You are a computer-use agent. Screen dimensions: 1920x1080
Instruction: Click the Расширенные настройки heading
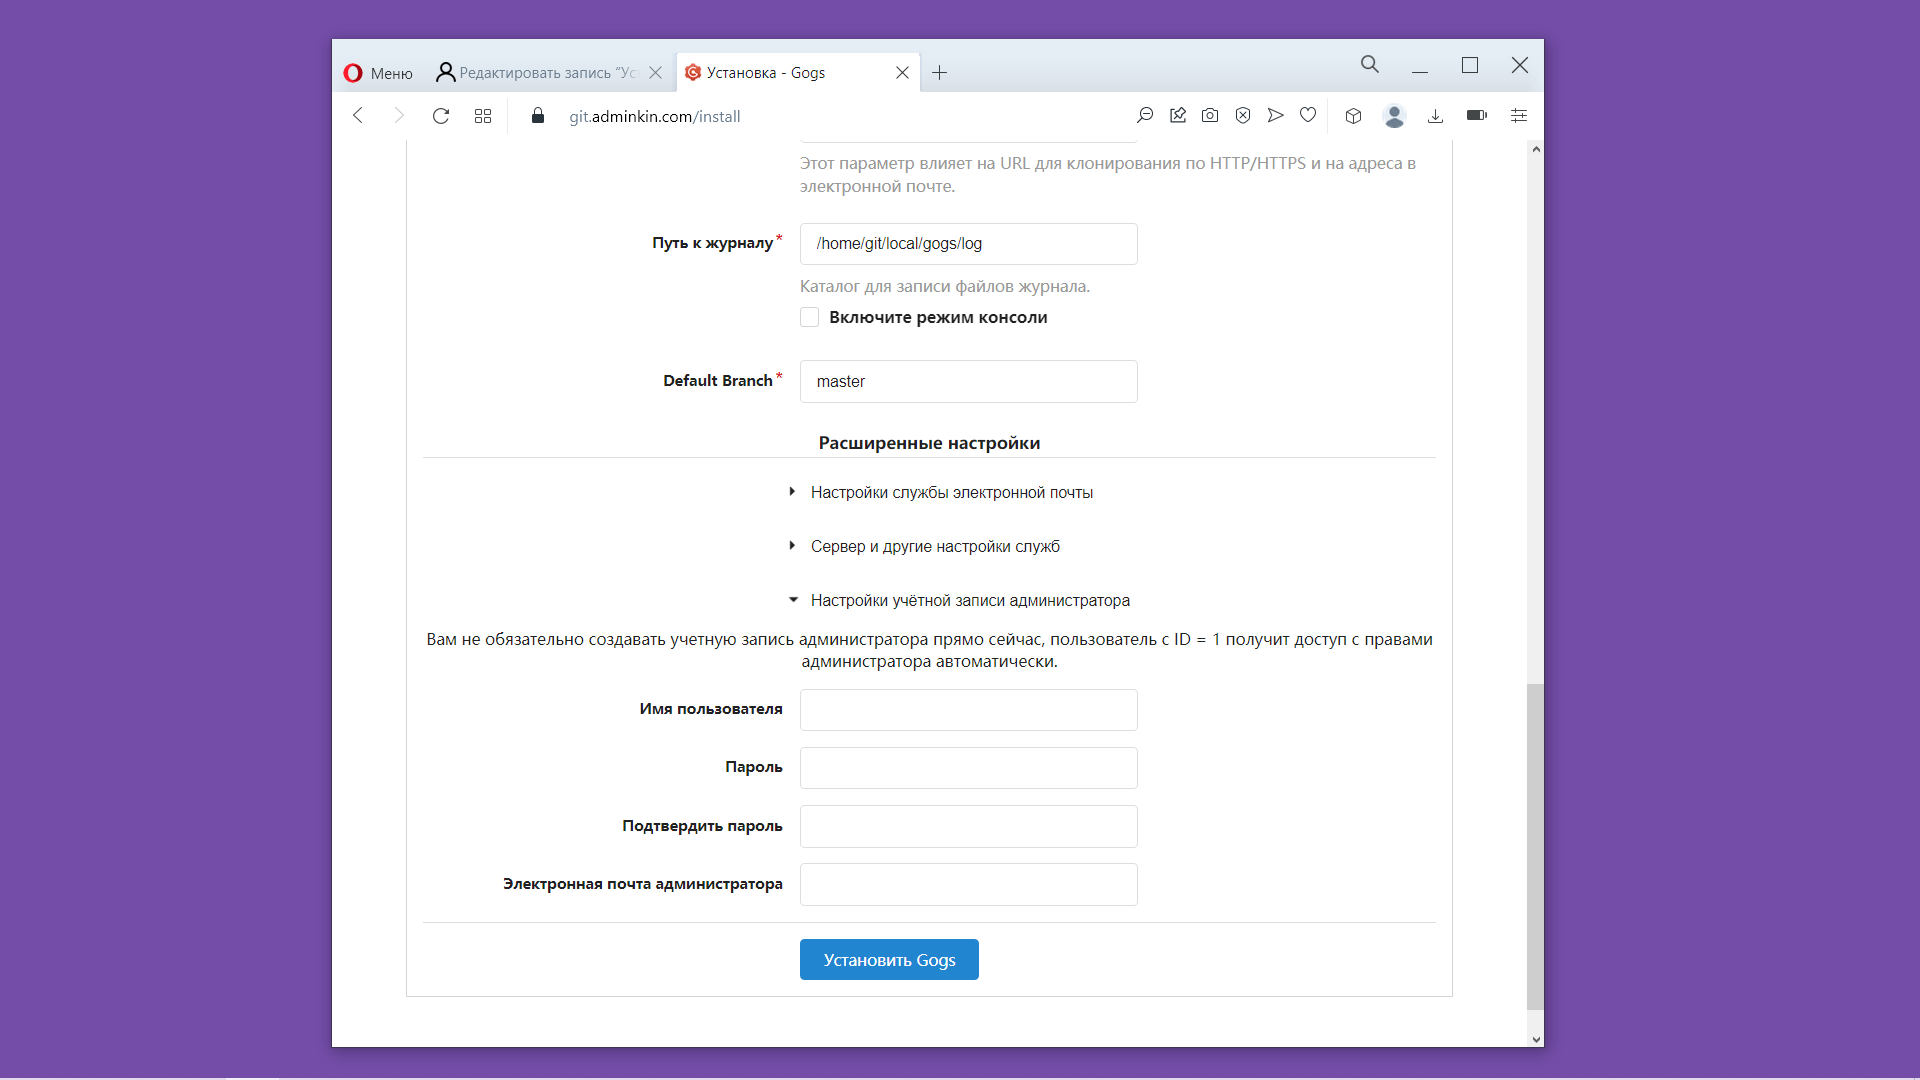[929, 443]
